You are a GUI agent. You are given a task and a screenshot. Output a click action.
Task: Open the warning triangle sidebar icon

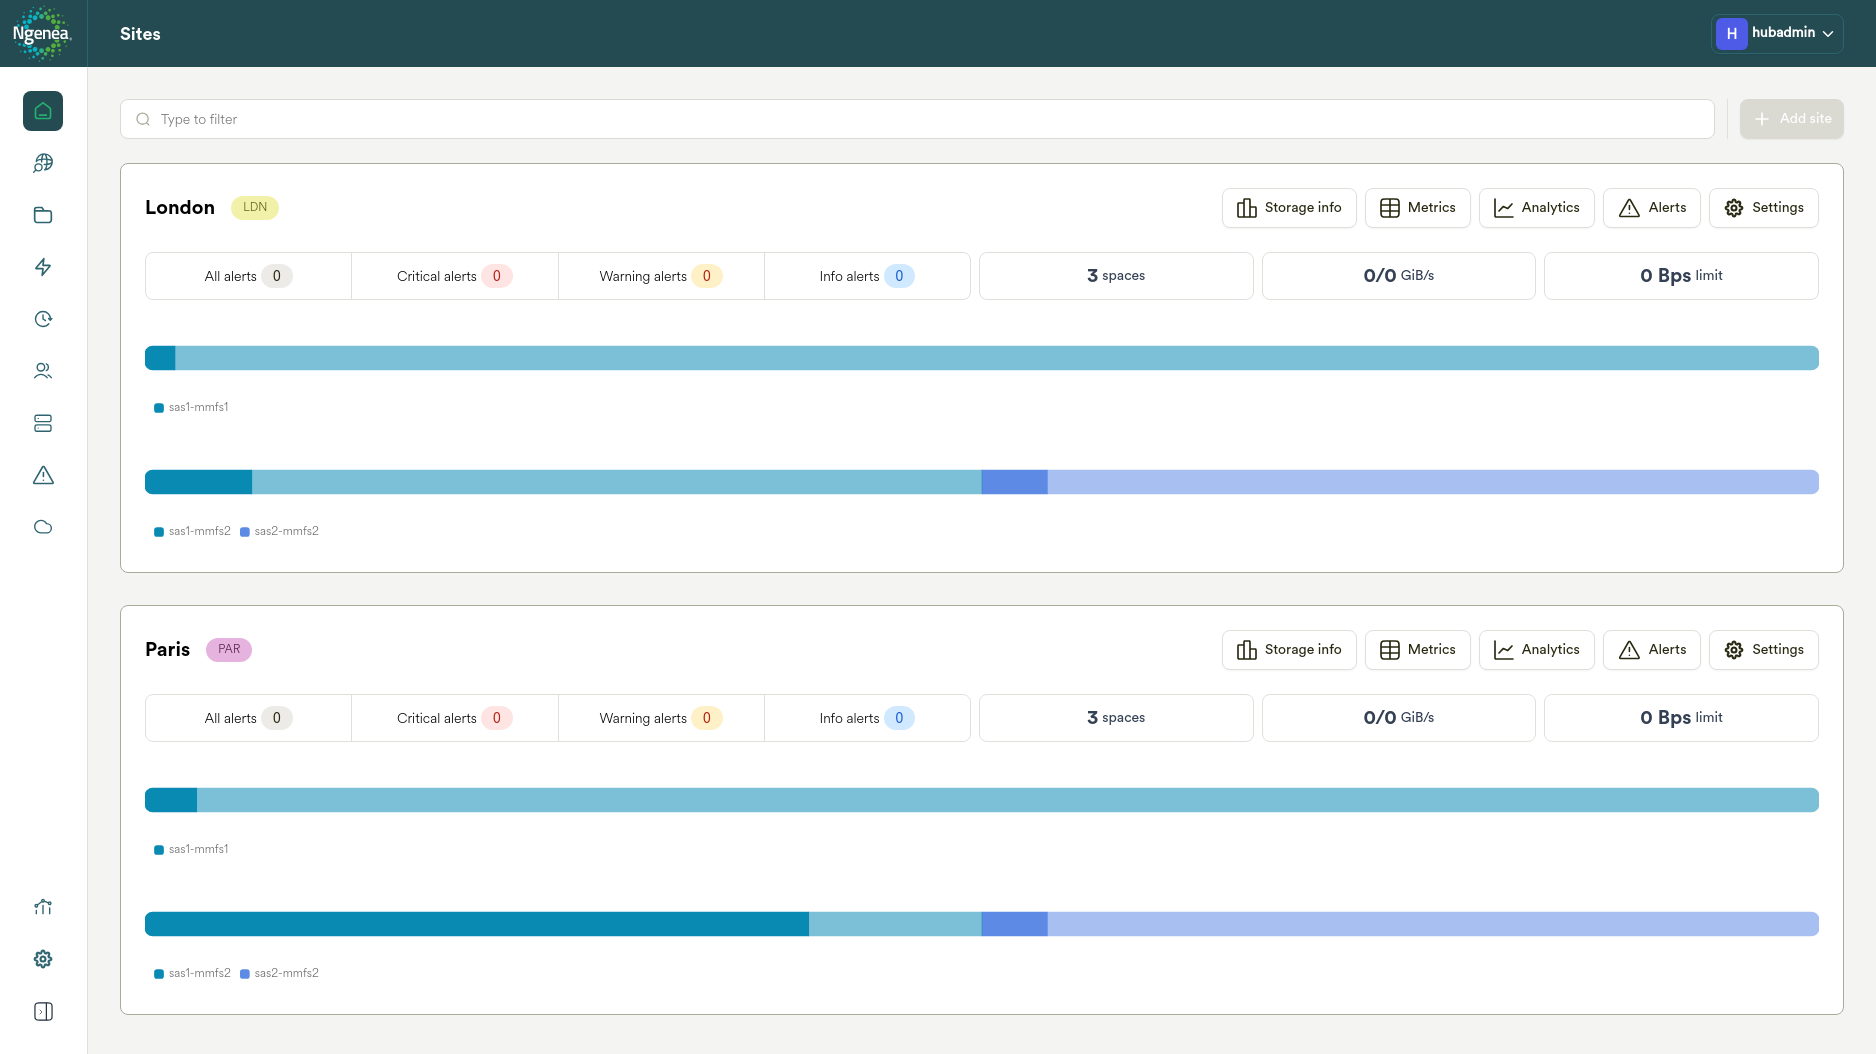(43, 475)
